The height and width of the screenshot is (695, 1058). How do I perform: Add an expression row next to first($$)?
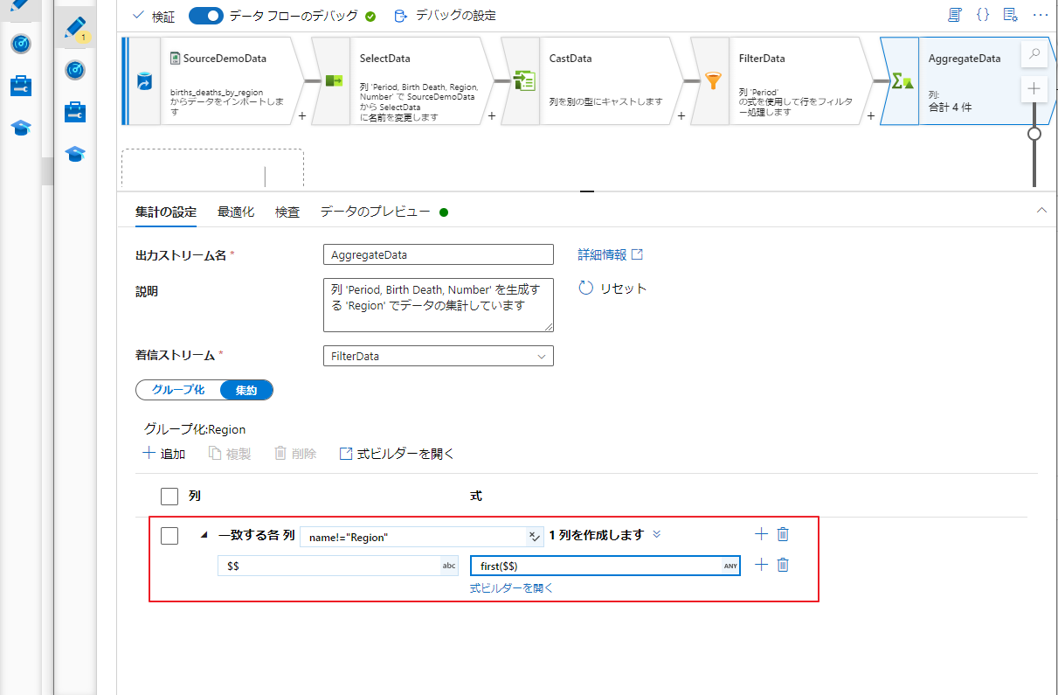tap(761, 565)
